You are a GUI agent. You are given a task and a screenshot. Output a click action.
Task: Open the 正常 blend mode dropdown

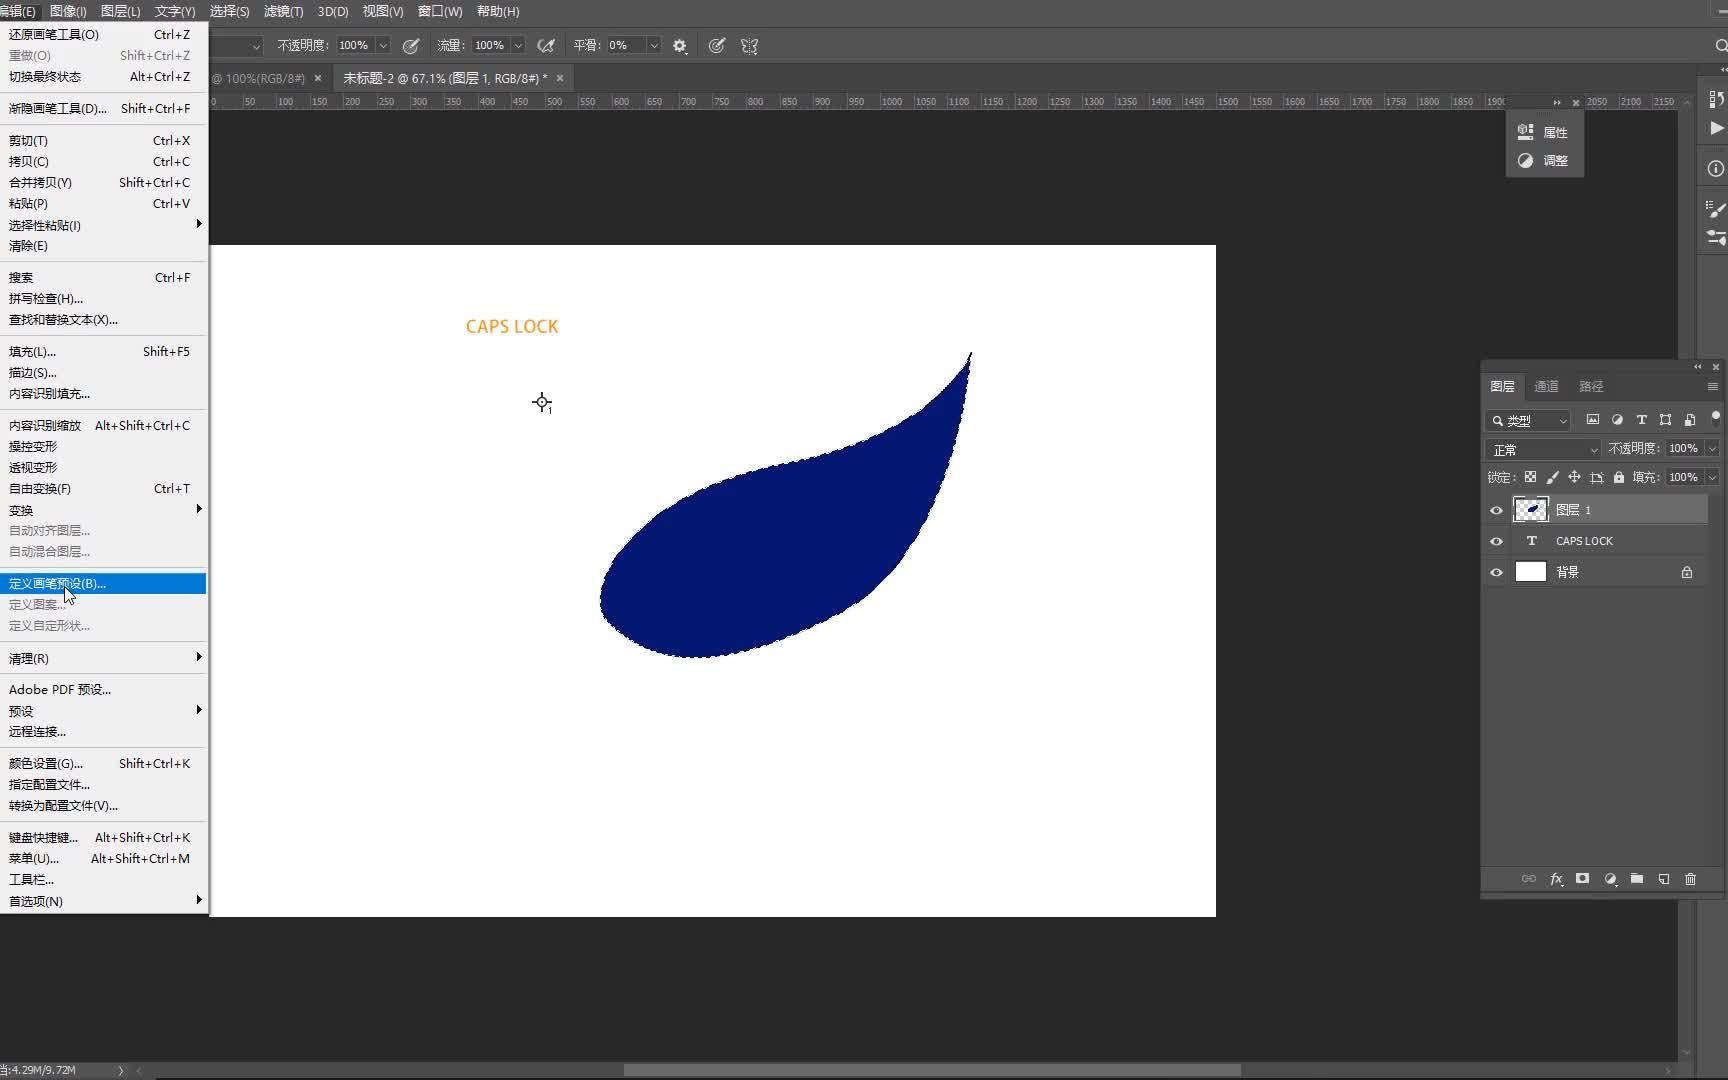point(1543,449)
